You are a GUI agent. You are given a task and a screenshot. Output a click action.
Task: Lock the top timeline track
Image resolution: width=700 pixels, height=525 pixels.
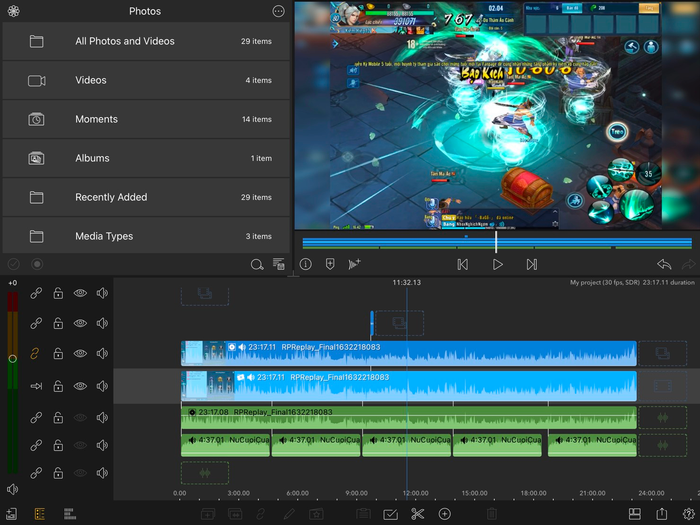[58, 293]
